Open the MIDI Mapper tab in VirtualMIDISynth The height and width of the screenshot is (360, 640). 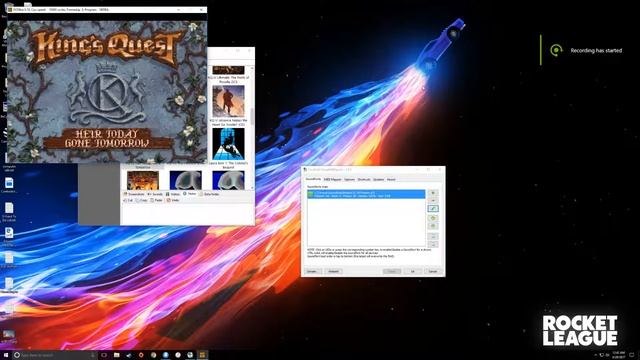(x=332, y=180)
